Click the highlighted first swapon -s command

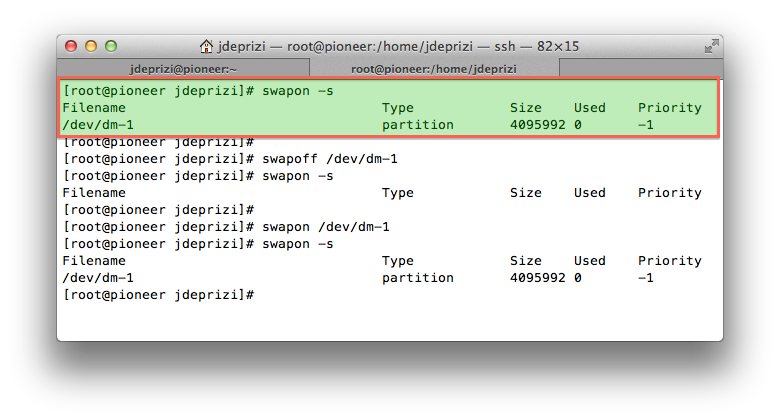(x=297, y=91)
